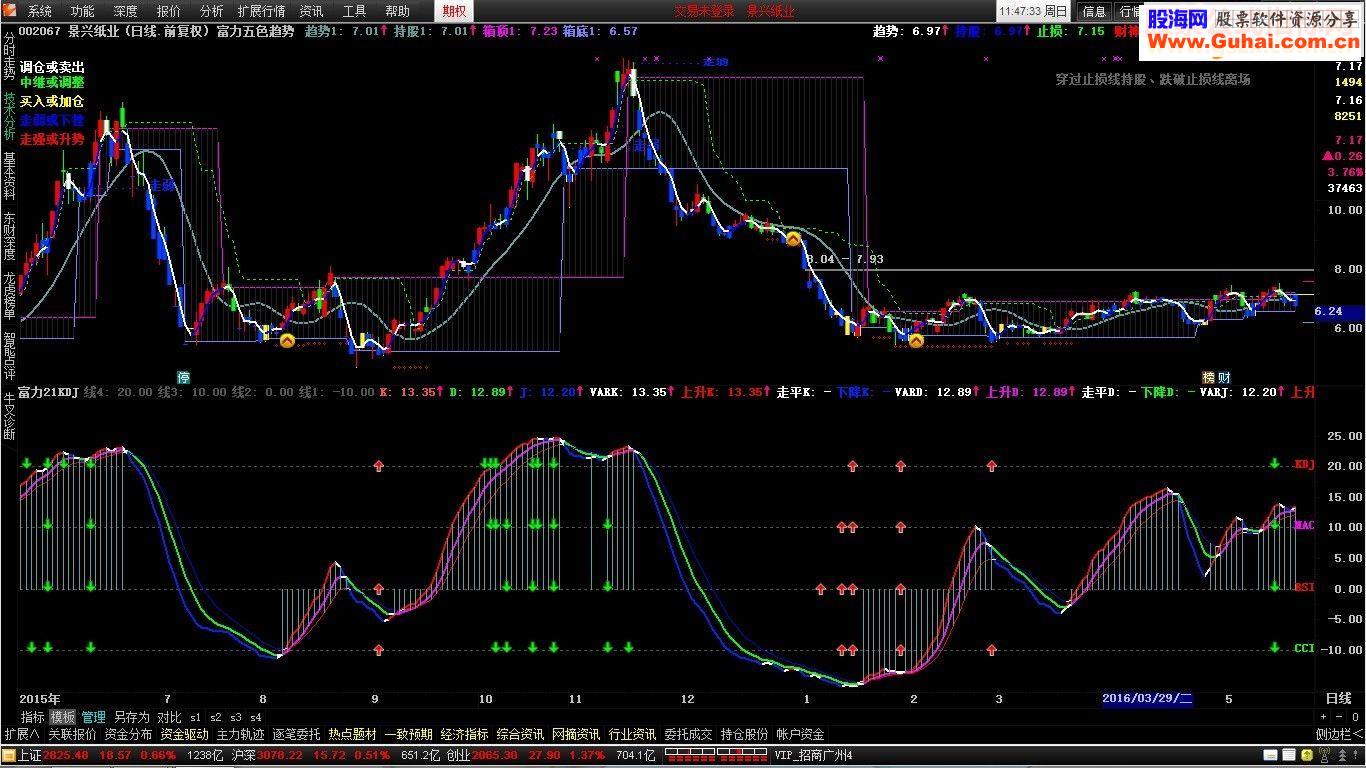
Task: Open the 分析 menu
Action: (x=212, y=11)
